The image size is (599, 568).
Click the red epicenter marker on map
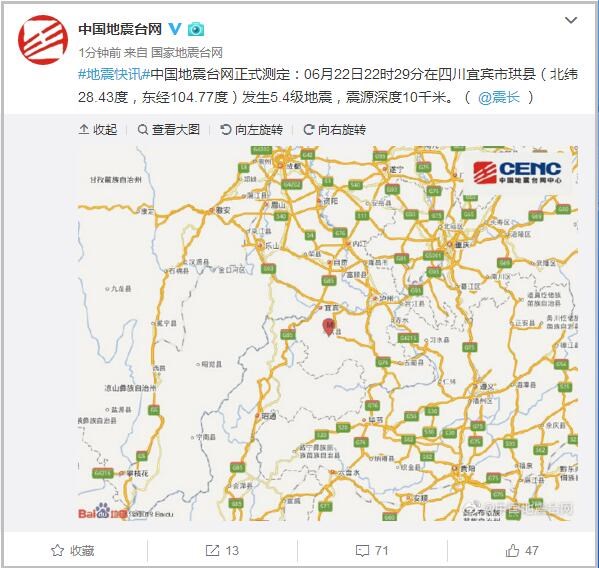tap(329, 327)
